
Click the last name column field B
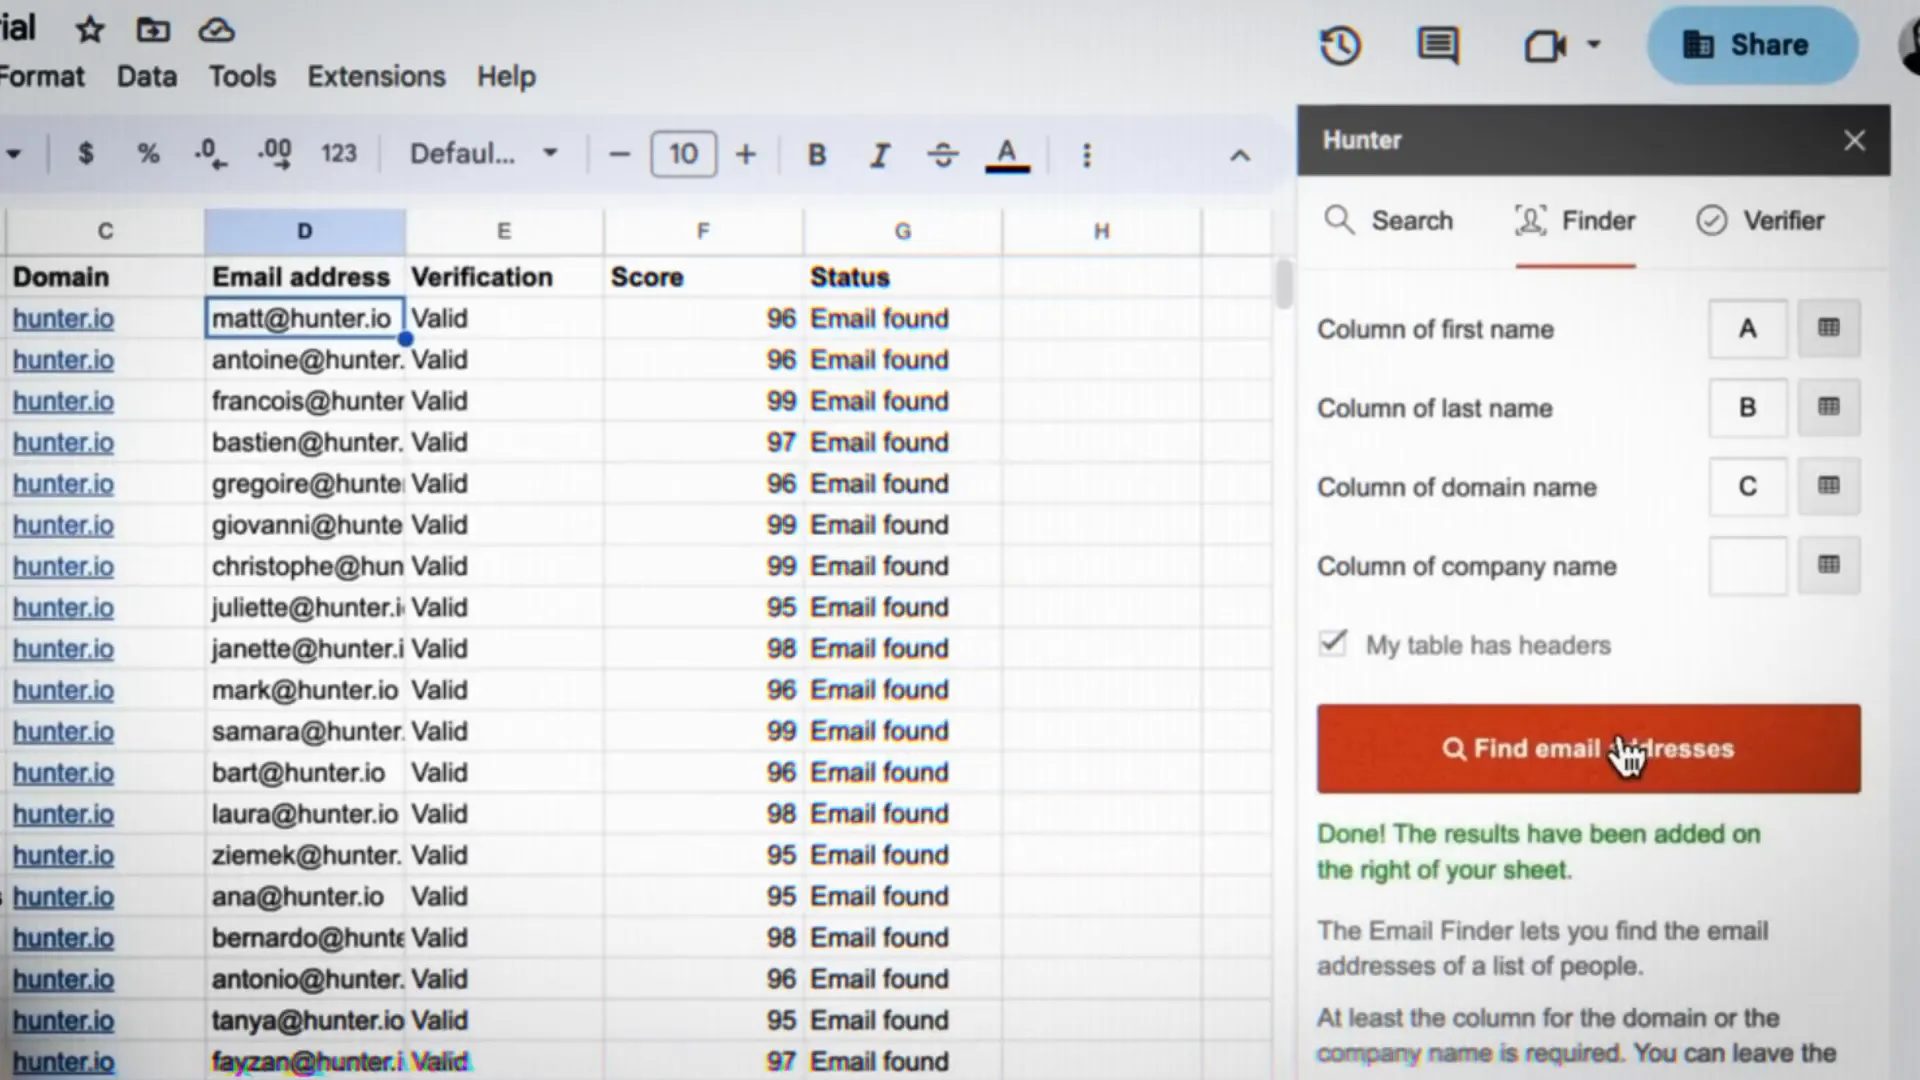[1747, 408]
